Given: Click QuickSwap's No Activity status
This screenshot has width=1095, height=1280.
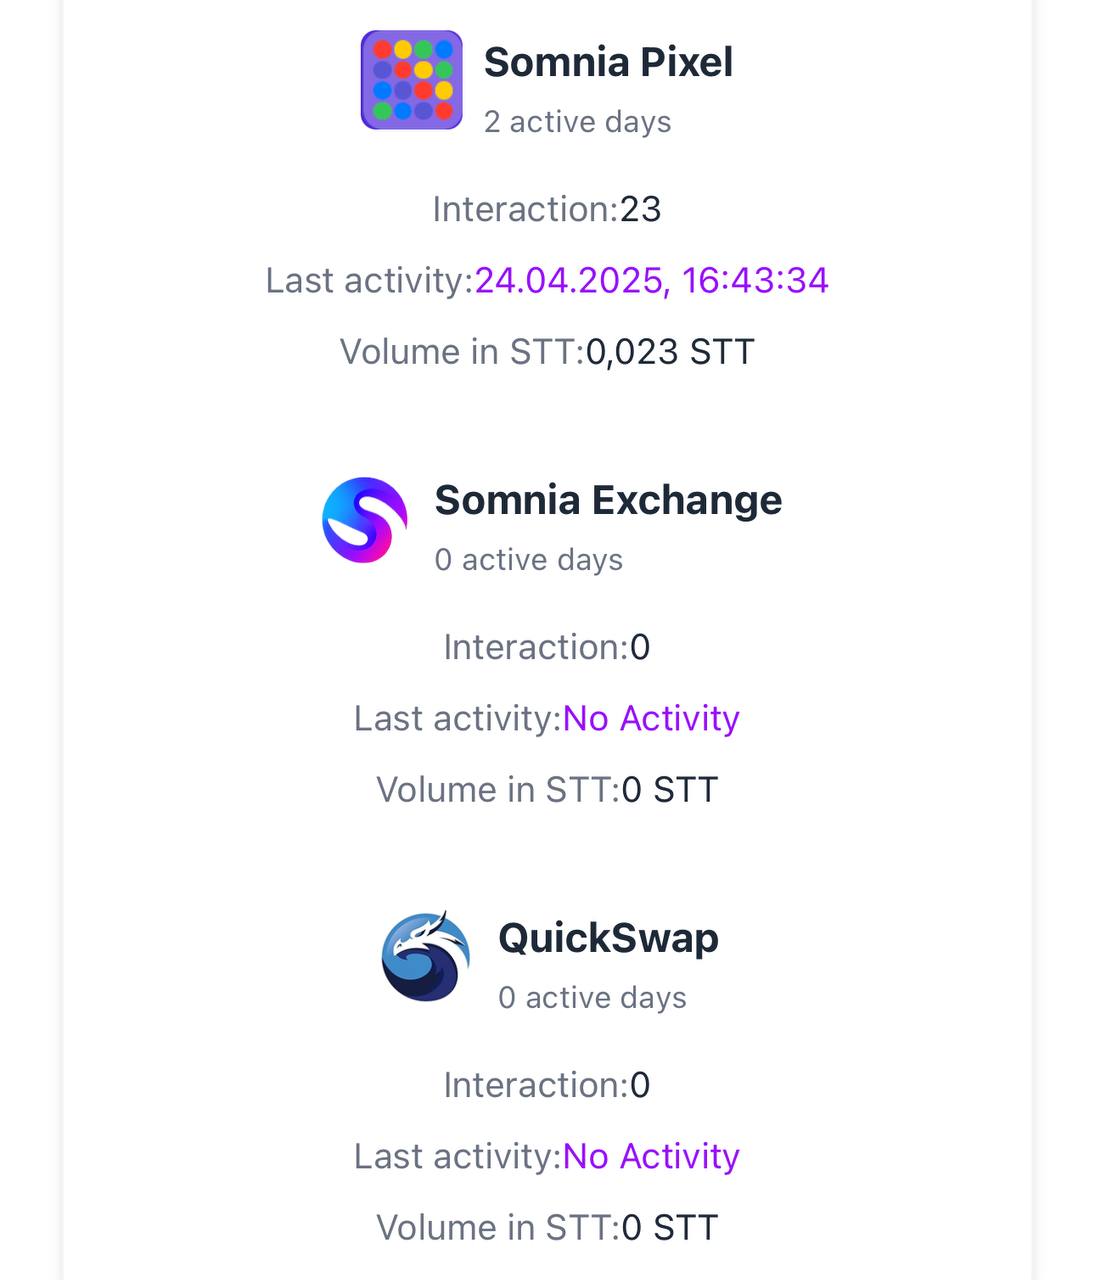Looking at the screenshot, I should [651, 1156].
